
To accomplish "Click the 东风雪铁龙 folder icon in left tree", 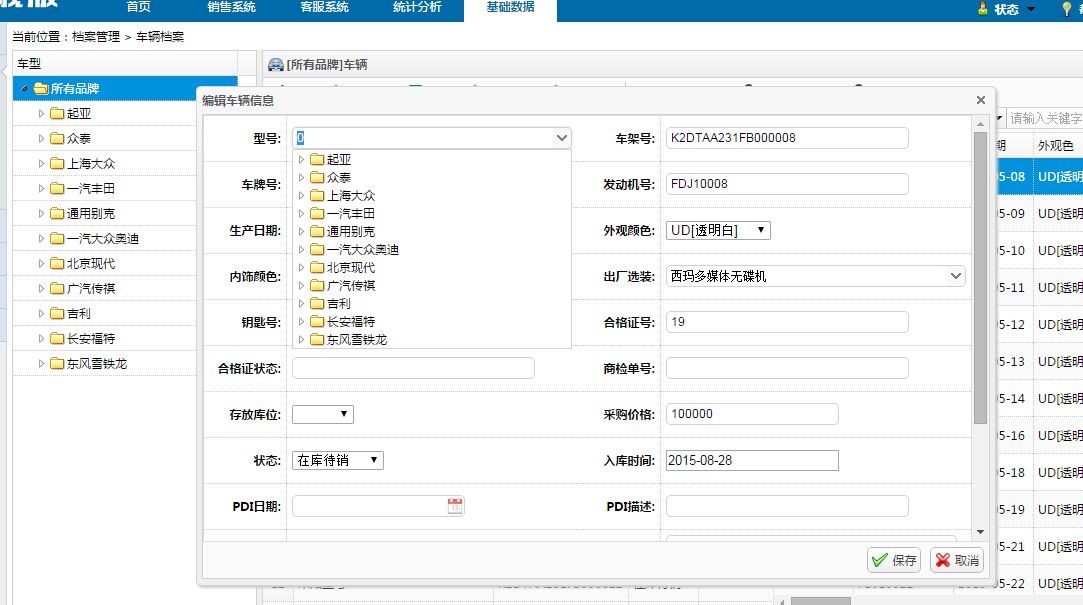I will tap(57, 364).
